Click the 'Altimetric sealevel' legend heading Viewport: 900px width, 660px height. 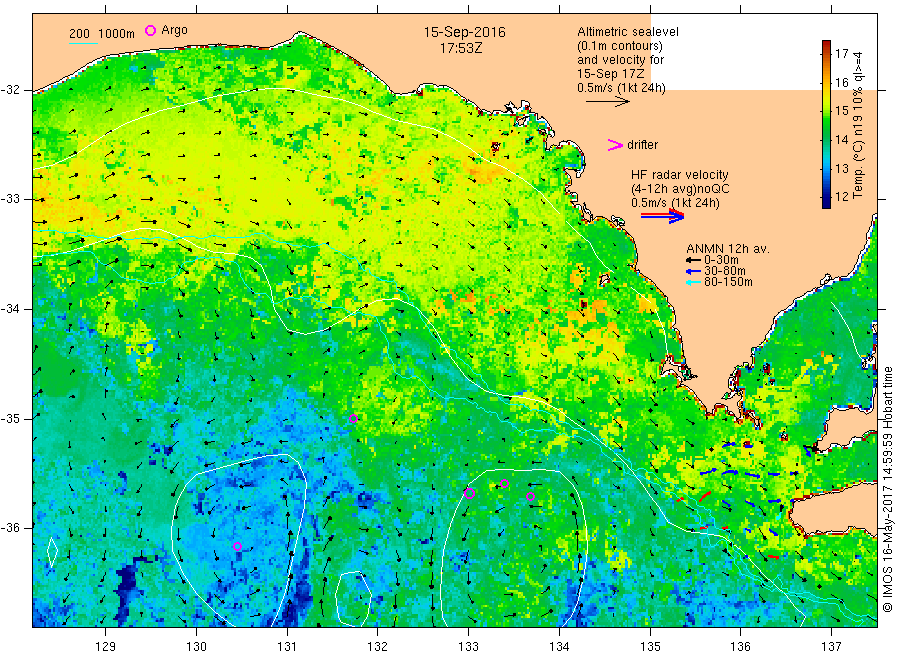click(x=628, y=32)
